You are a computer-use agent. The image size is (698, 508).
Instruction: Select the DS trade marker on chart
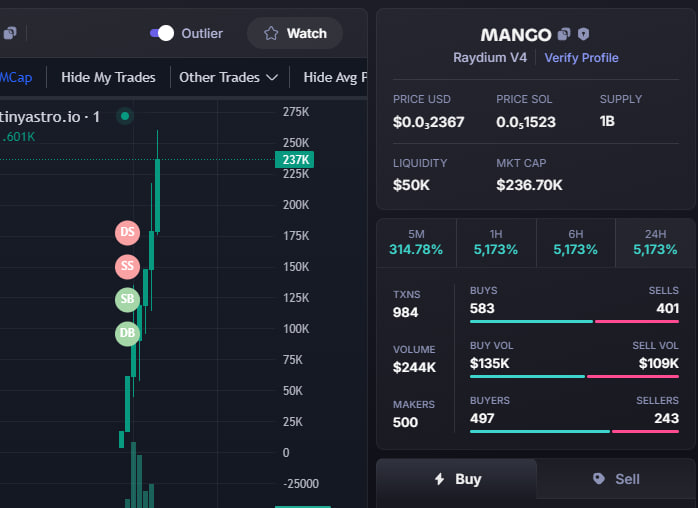point(127,232)
